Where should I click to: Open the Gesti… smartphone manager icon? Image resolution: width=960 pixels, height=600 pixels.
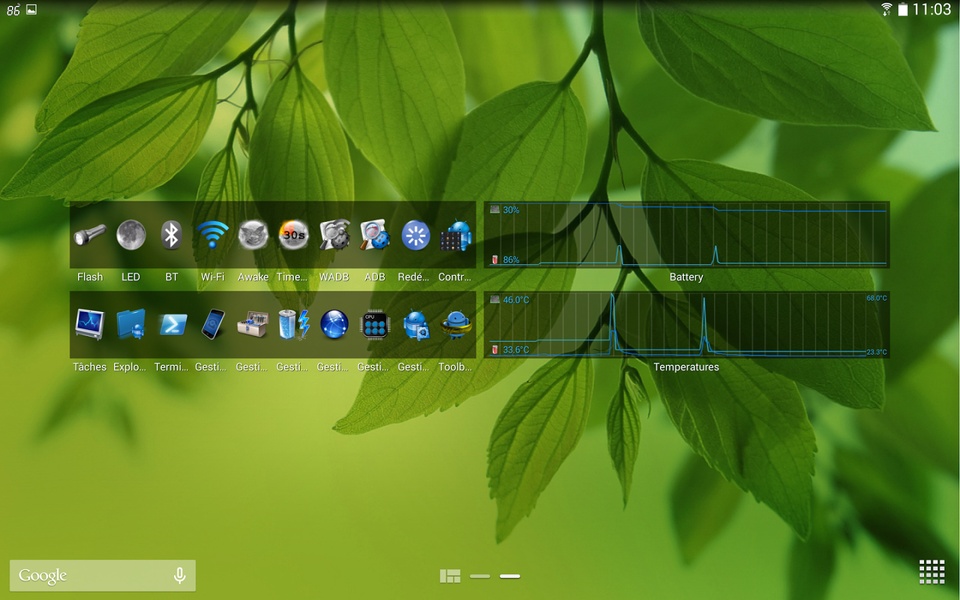click(212, 324)
